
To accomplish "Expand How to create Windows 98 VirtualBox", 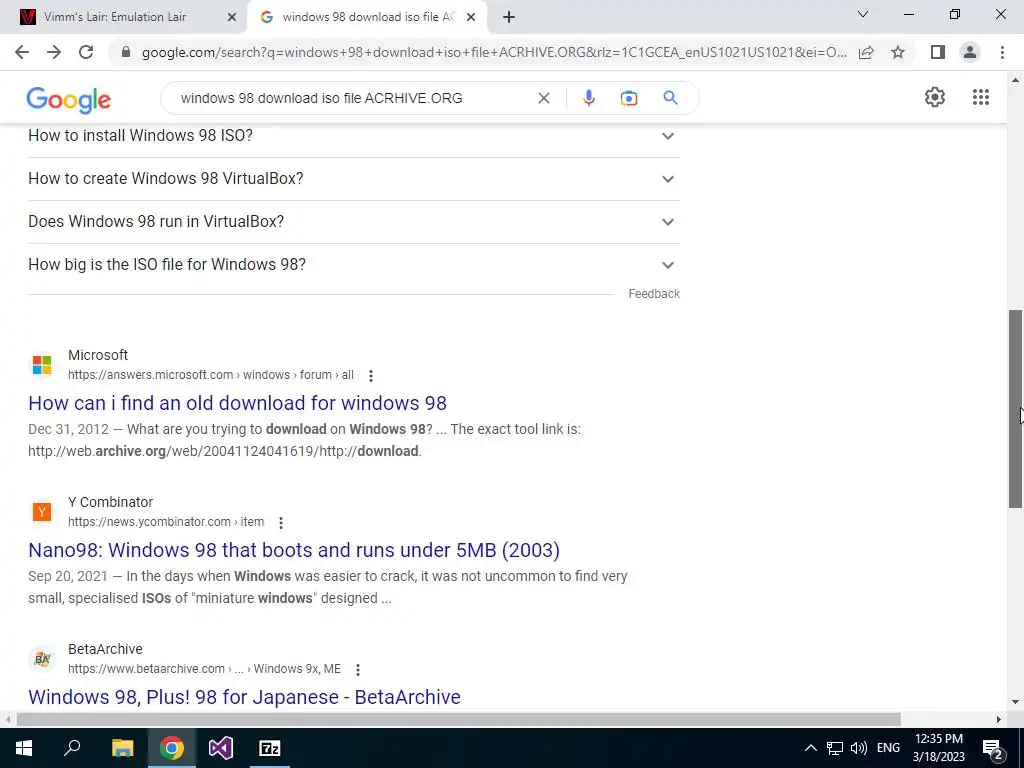I will 354,179.
